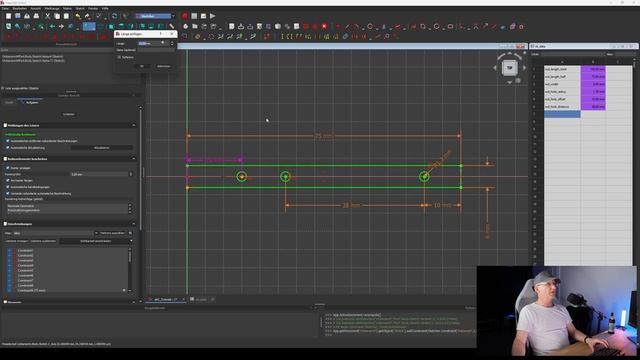The image size is (640, 360).
Task: Click Abbrechen in the length dialog
Action: click(164, 66)
